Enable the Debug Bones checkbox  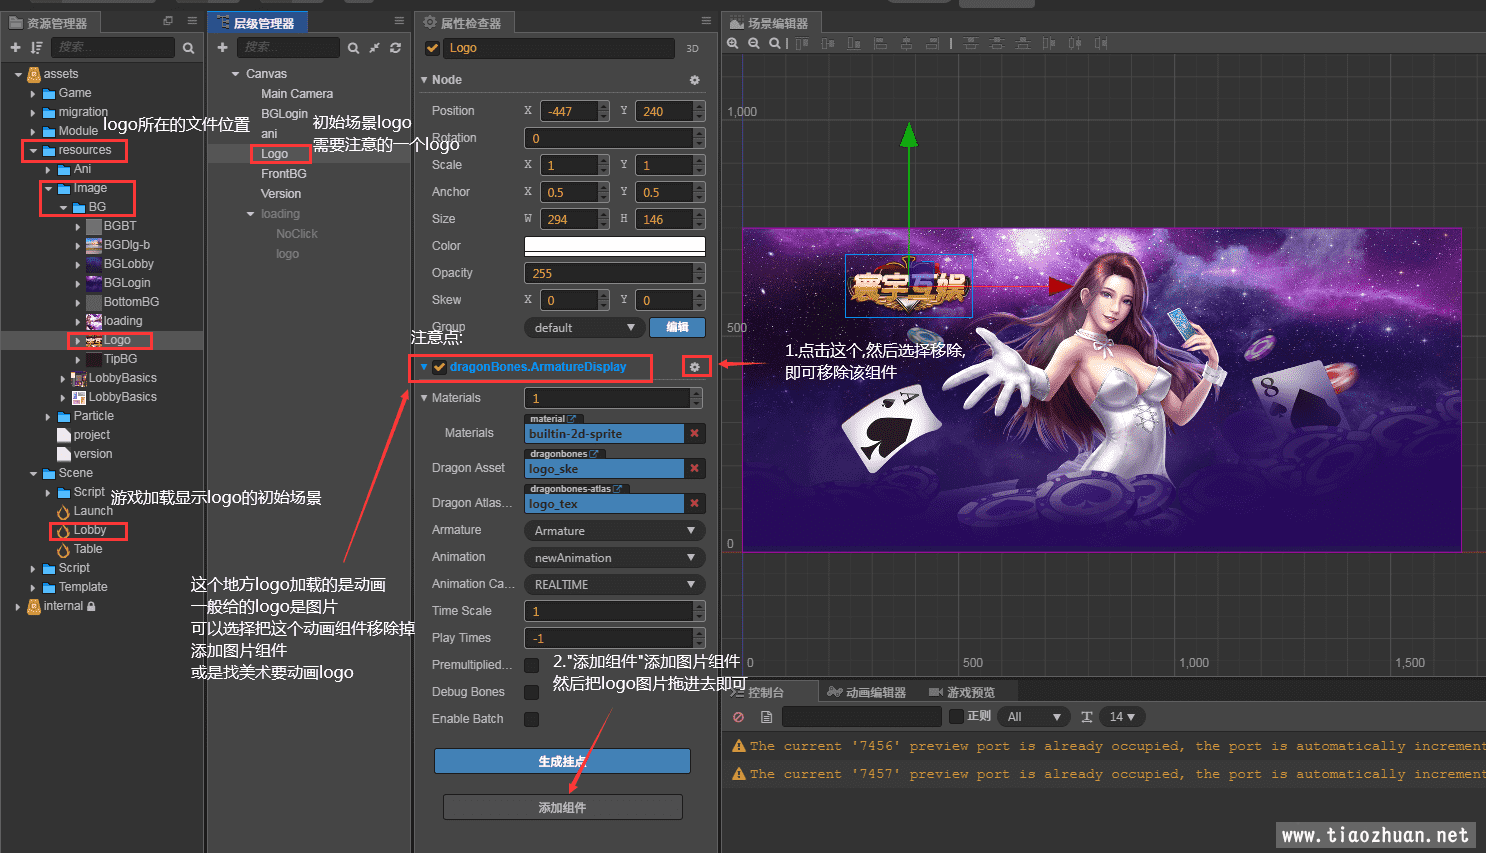(531, 692)
